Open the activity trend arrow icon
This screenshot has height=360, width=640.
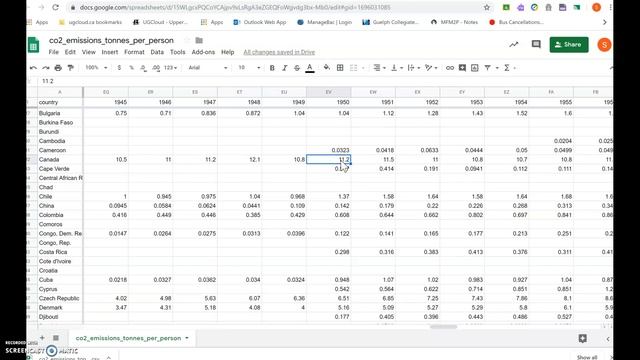[x=514, y=44]
